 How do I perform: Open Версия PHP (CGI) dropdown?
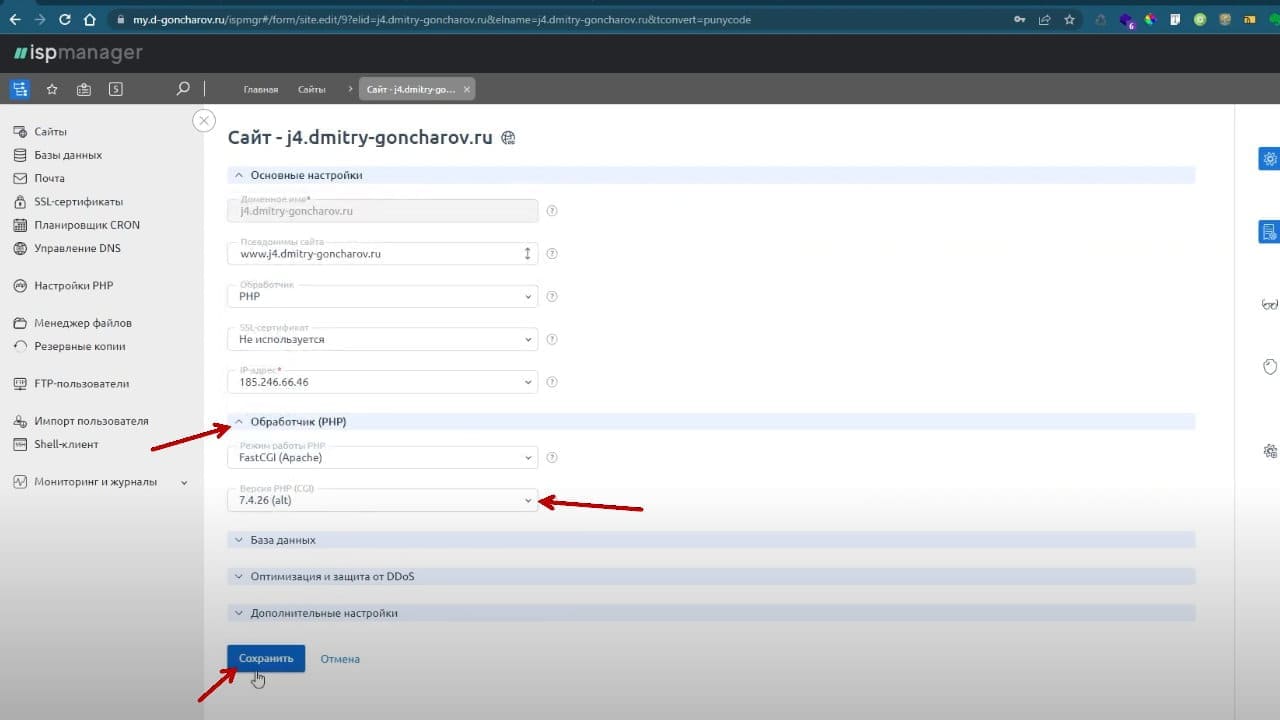(x=382, y=500)
